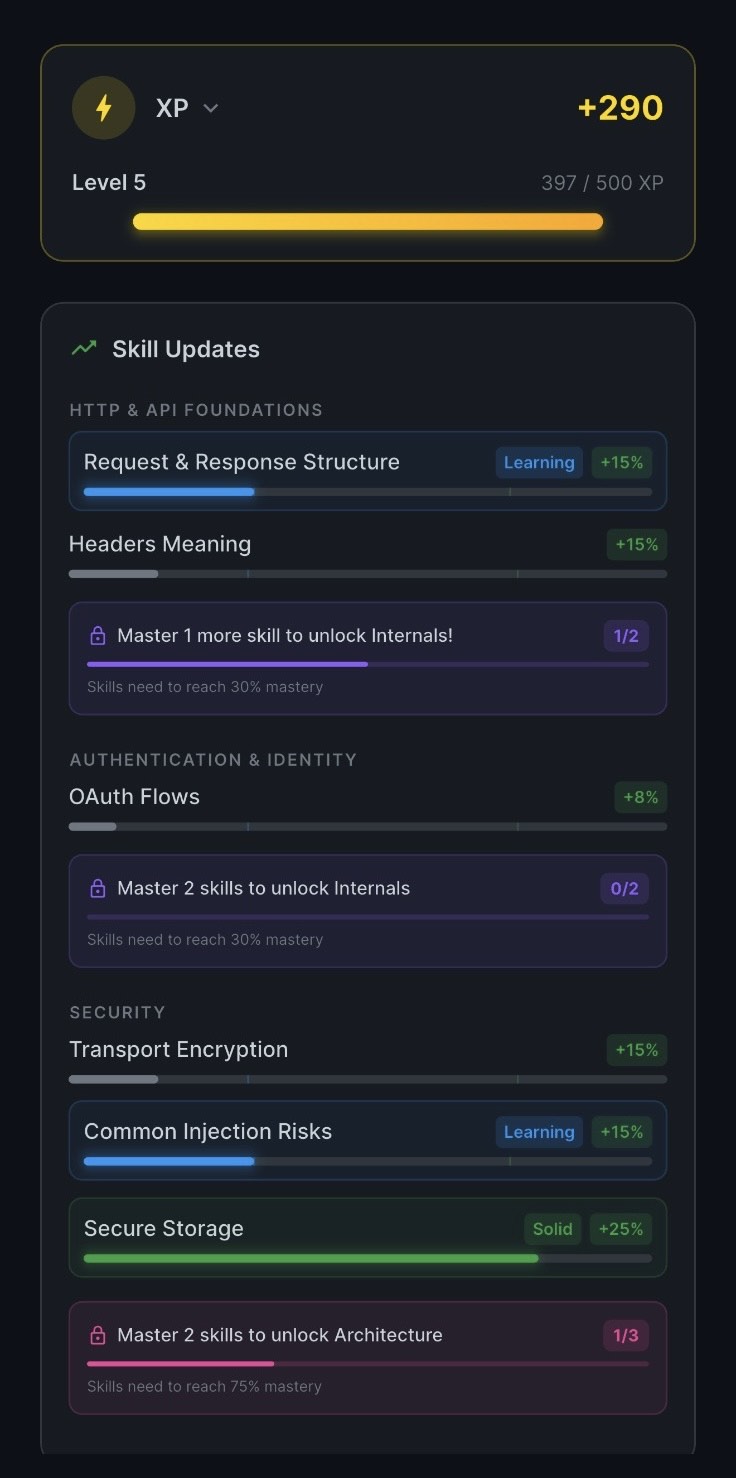Click the 1/3 counter on Architecture unlock card
This screenshot has width=736, height=1478.
(x=626, y=1335)
